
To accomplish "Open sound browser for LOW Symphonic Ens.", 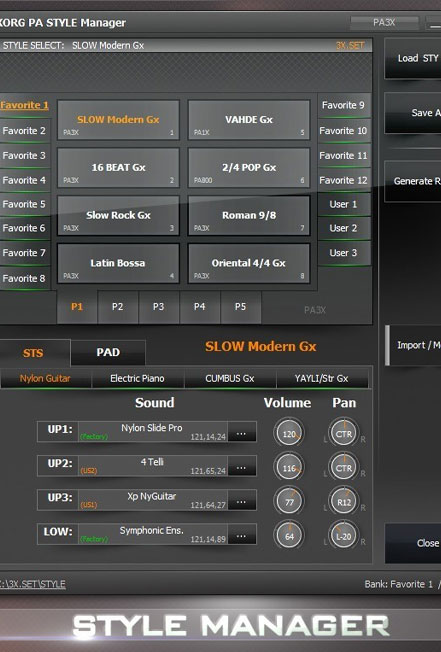I will pos(241,535).
